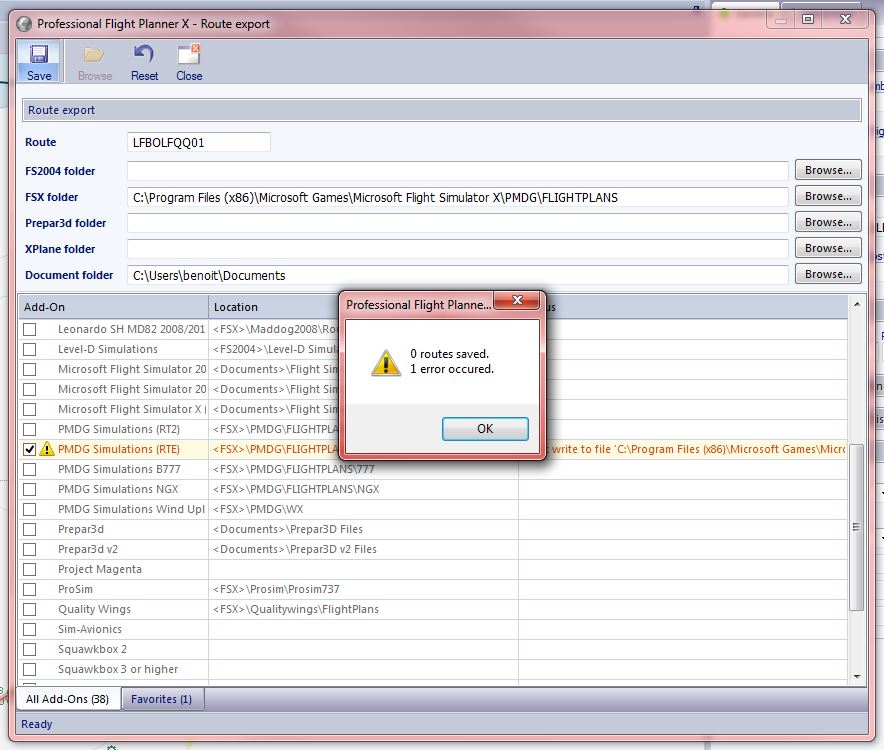Enable the Level-D Simulations checkbox
Screen dimensions: 884x750
click(29, 349)
